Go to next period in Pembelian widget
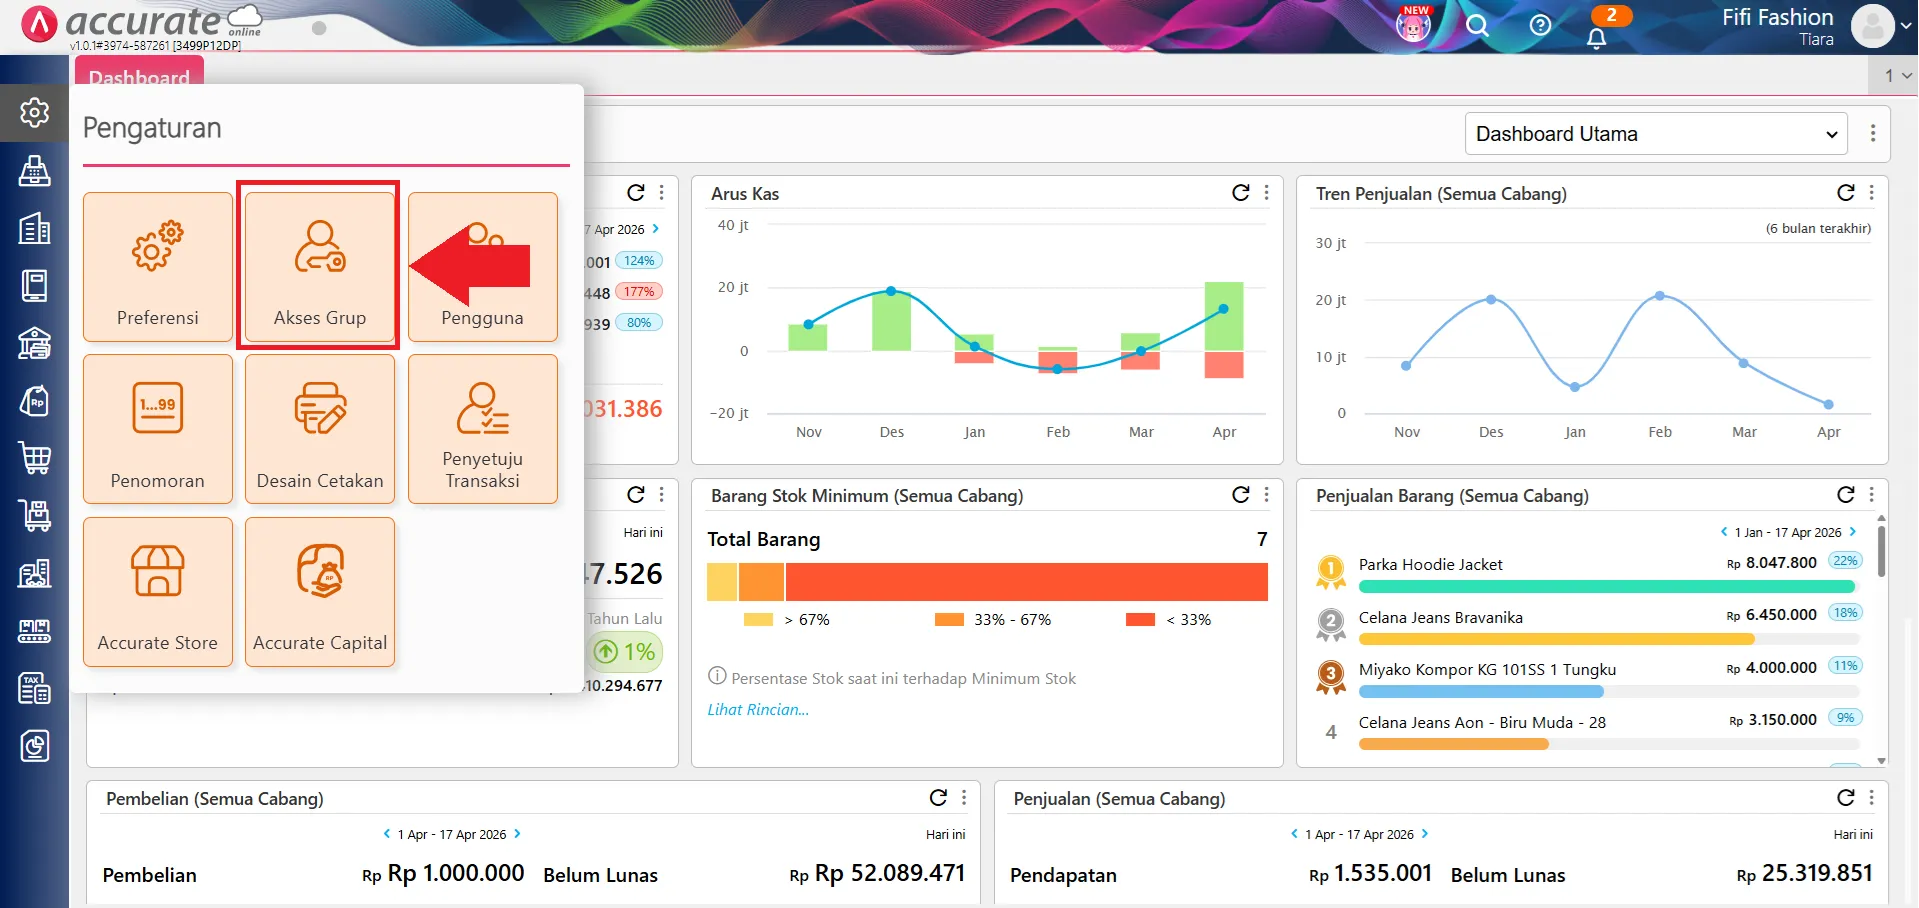 tap(517, 834)
